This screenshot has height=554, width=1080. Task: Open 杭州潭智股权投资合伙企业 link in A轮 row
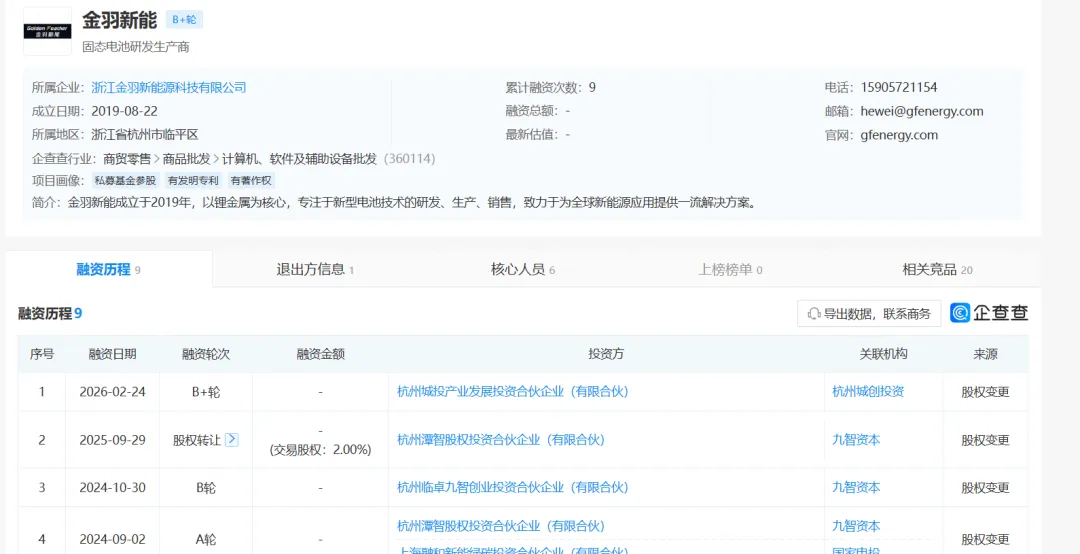pyautogui.click(x=501, y=526)
